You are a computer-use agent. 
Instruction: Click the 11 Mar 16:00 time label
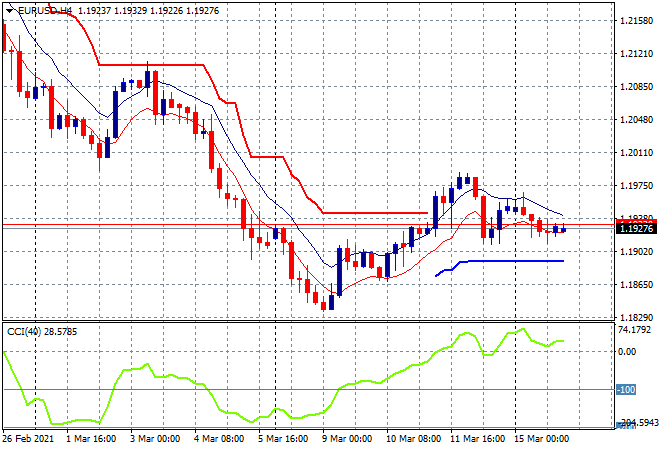[x=477, y=439]
